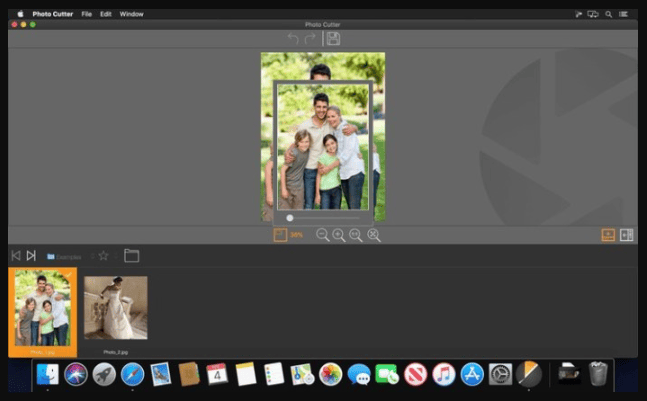Open Finder from the Dock
Screen dimensions: 647x401
(x=47, y=374)
